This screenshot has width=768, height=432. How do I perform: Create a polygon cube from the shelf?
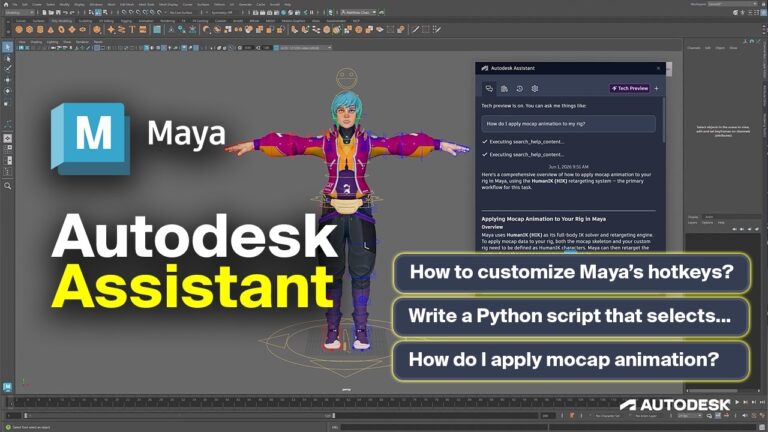coord(29,29)
